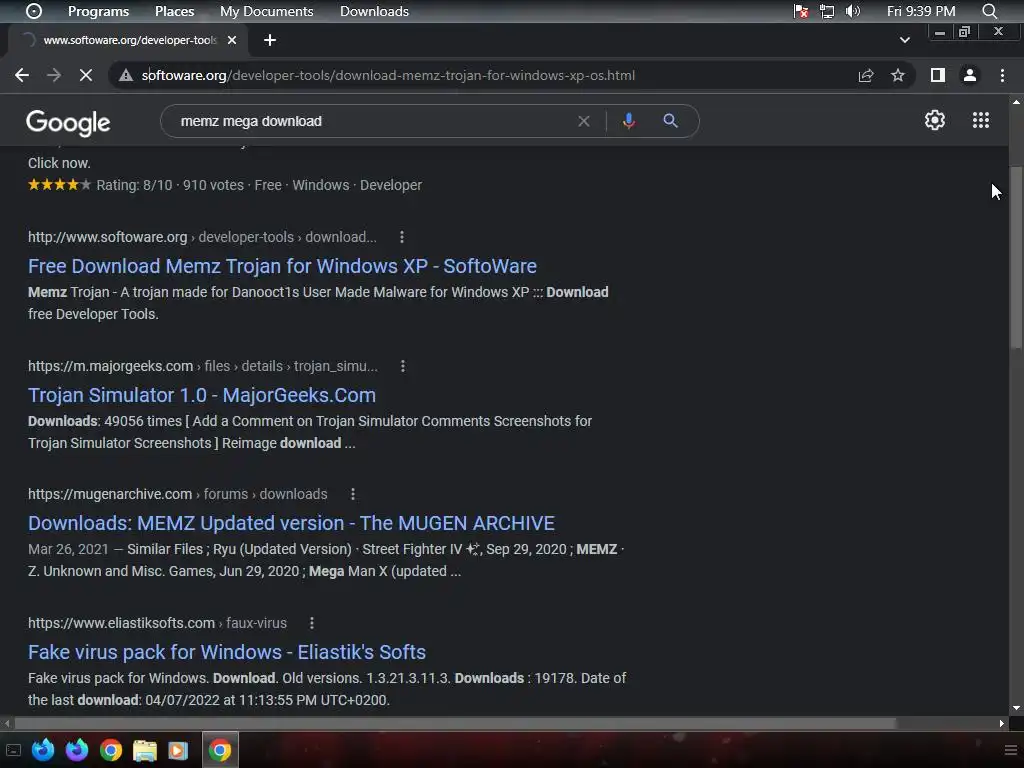
Task: Click the Google search magnifier button
Action: (x=670, y=121)
